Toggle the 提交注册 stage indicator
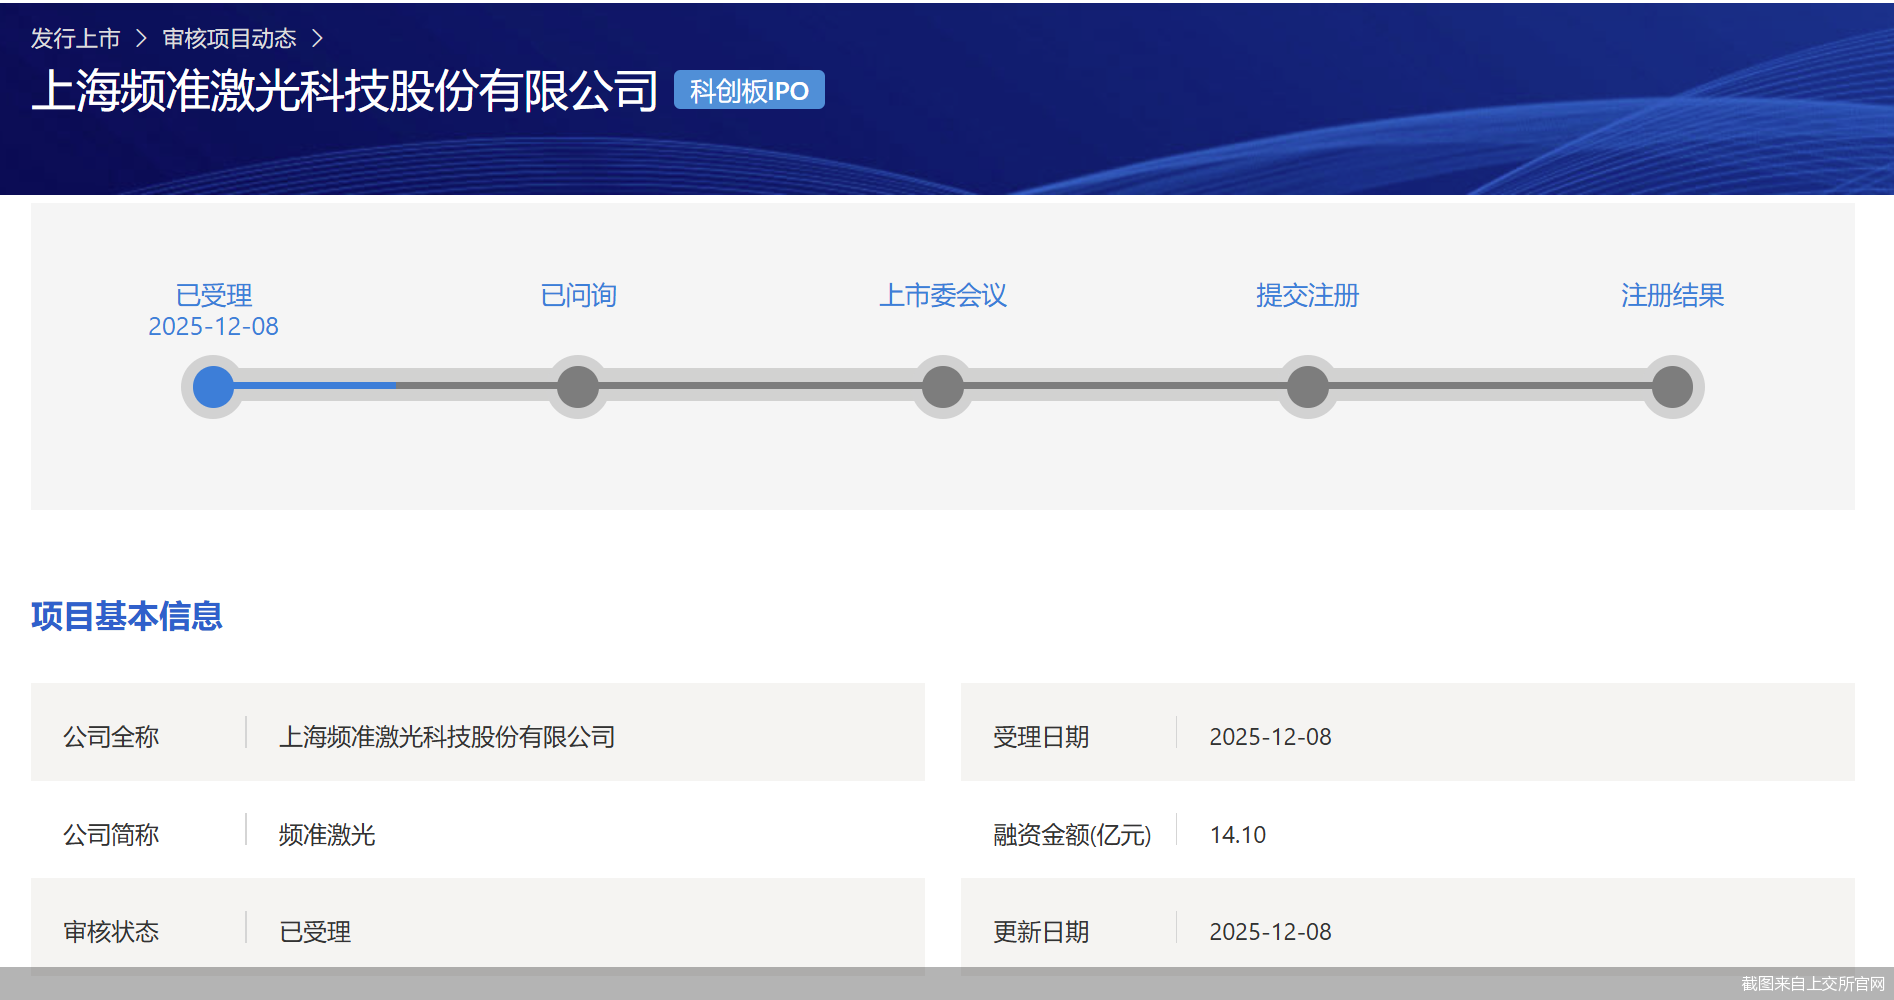Screen dimensions: 1894x1000 pos(1307,387)
